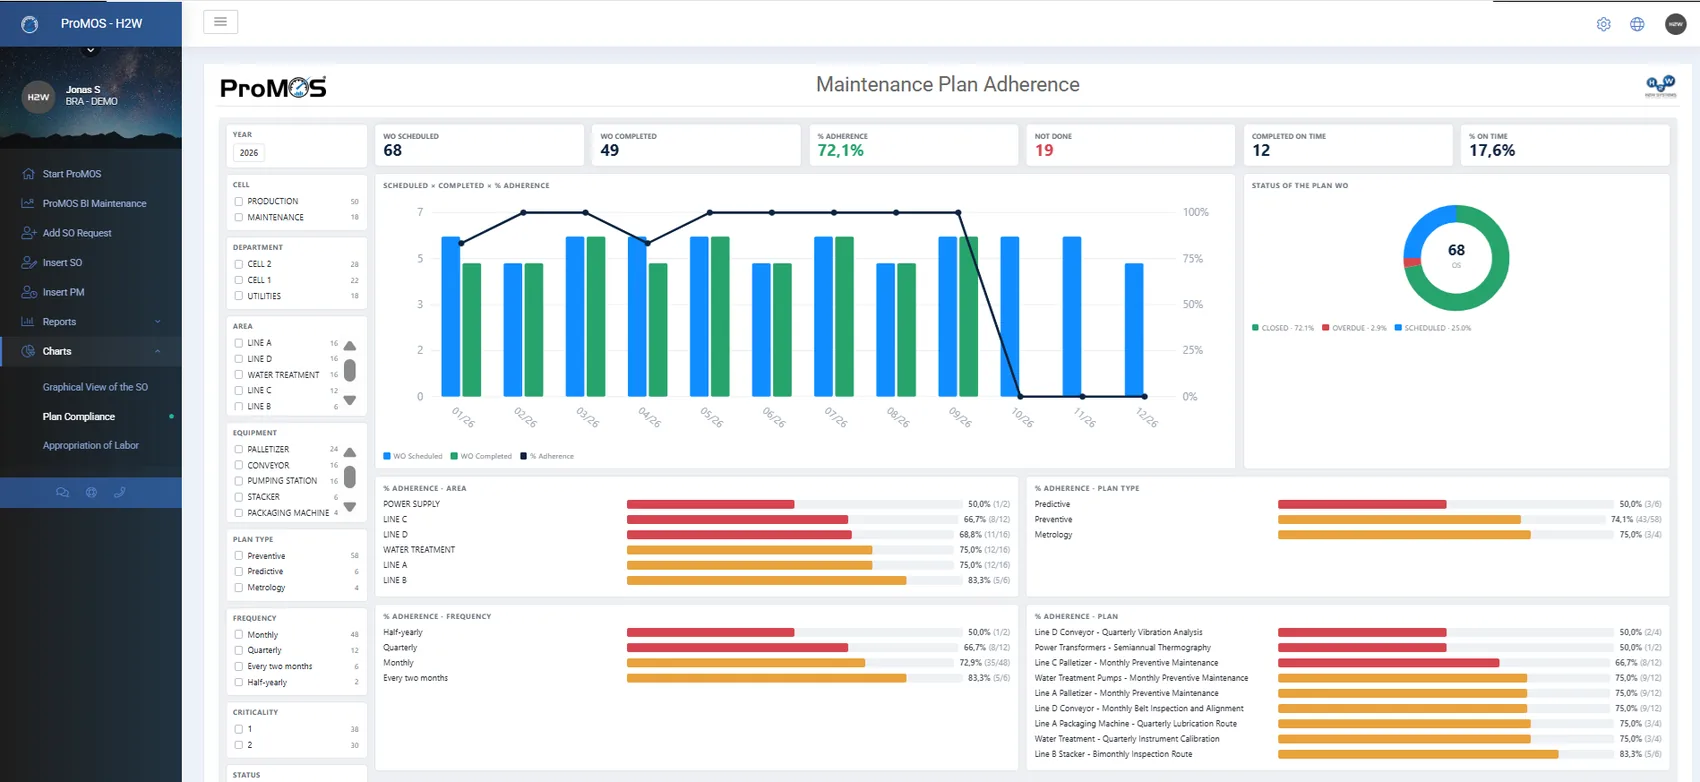1700x782 pixels.
Task: Click the hamburger menu toggle in the top bar
Action: [x=220, y=22]
